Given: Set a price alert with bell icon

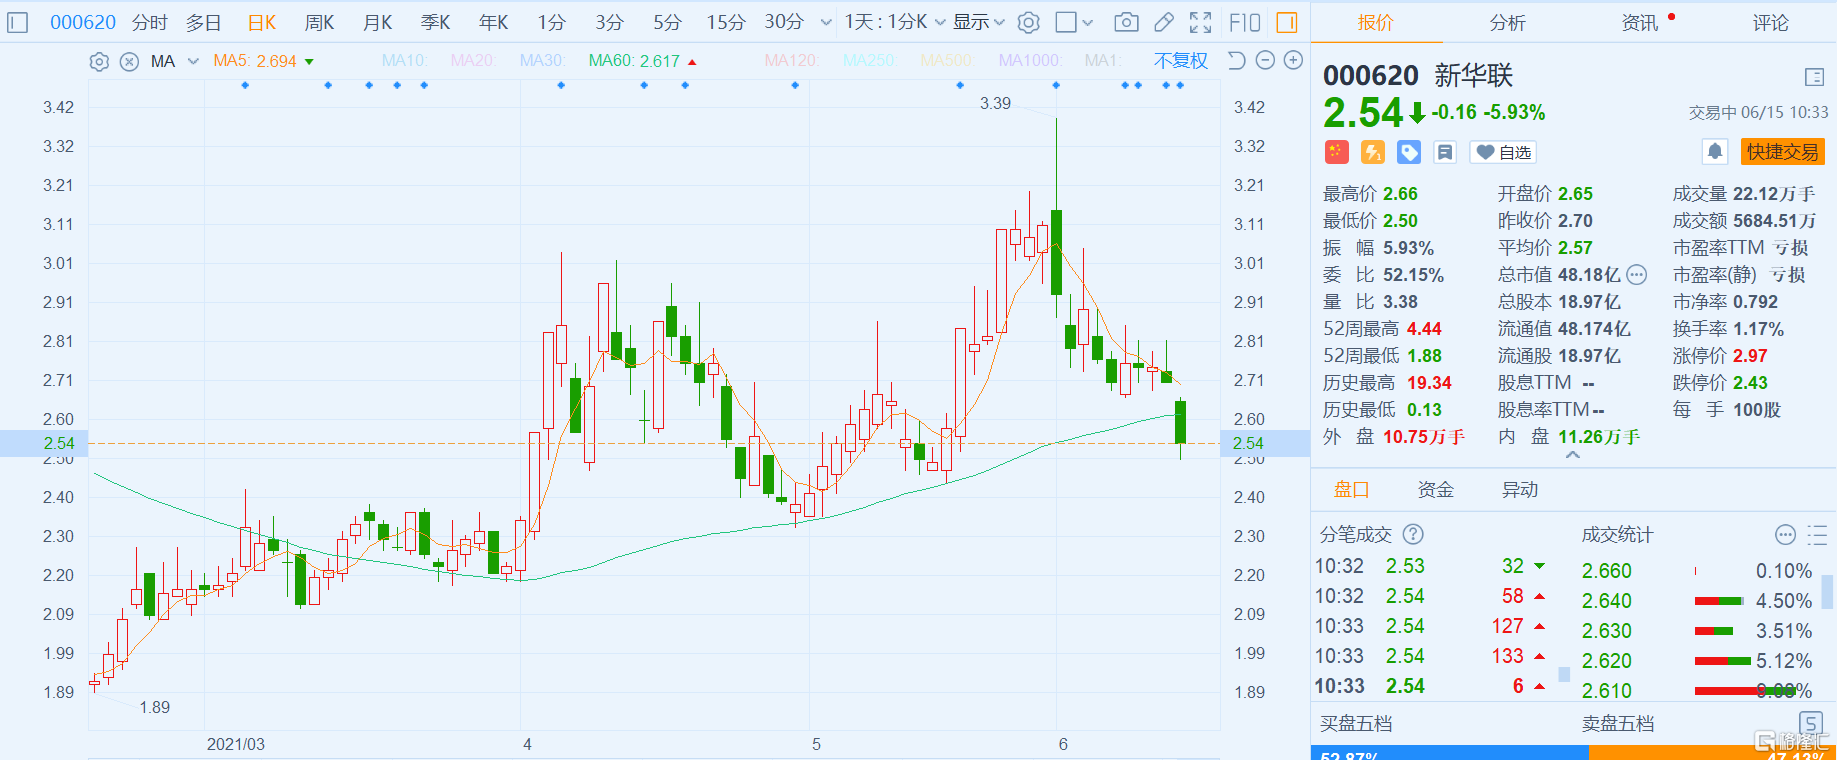Looking at the screenshot, I should 1715,152.
